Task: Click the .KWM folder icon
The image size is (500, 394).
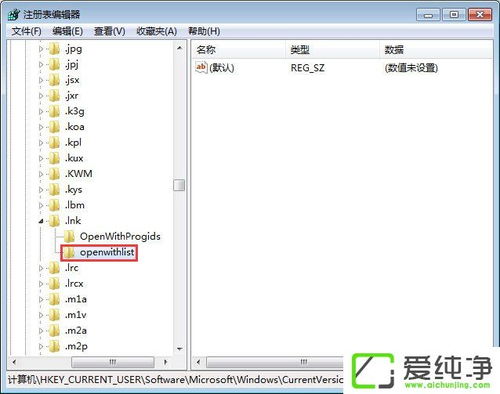Action: (x=54, y=174)
